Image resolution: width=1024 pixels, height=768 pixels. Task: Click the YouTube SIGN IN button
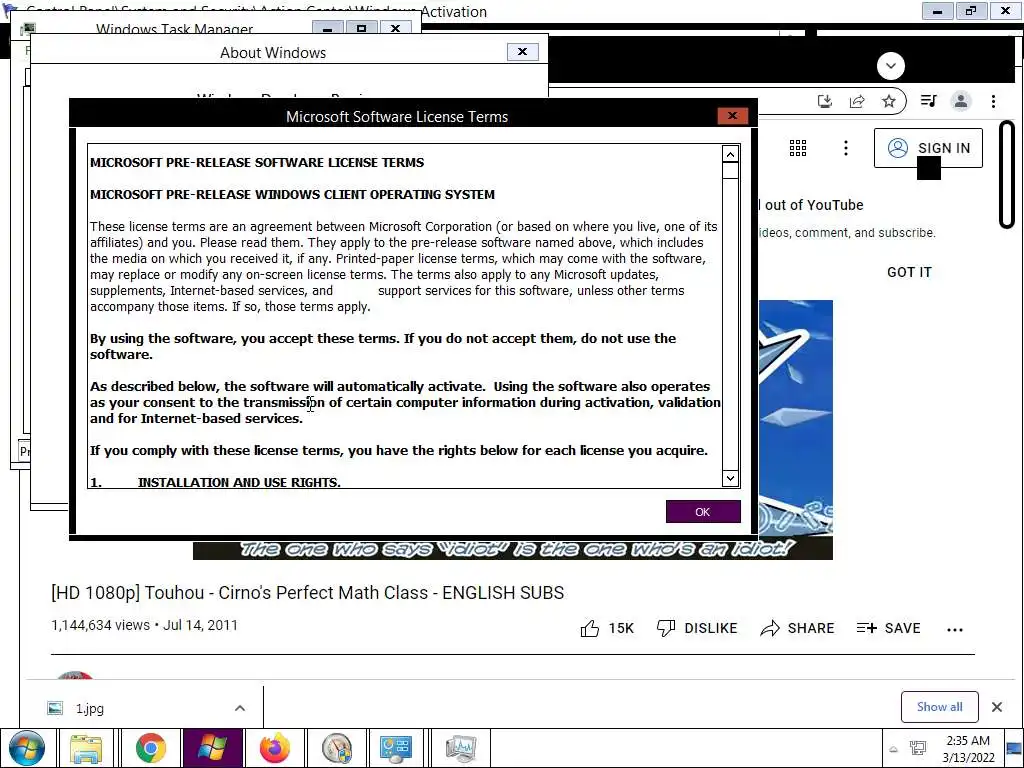[928, 148]
